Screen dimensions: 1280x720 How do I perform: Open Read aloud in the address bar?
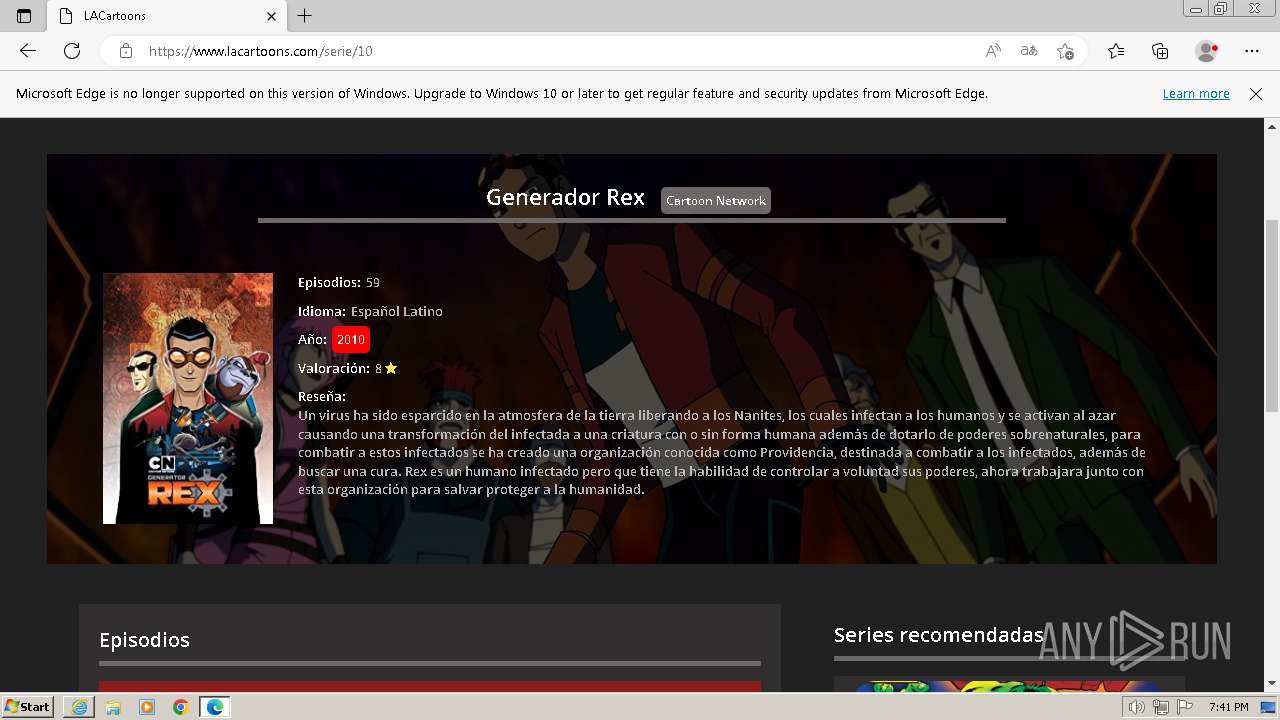[x=993, y=51]
